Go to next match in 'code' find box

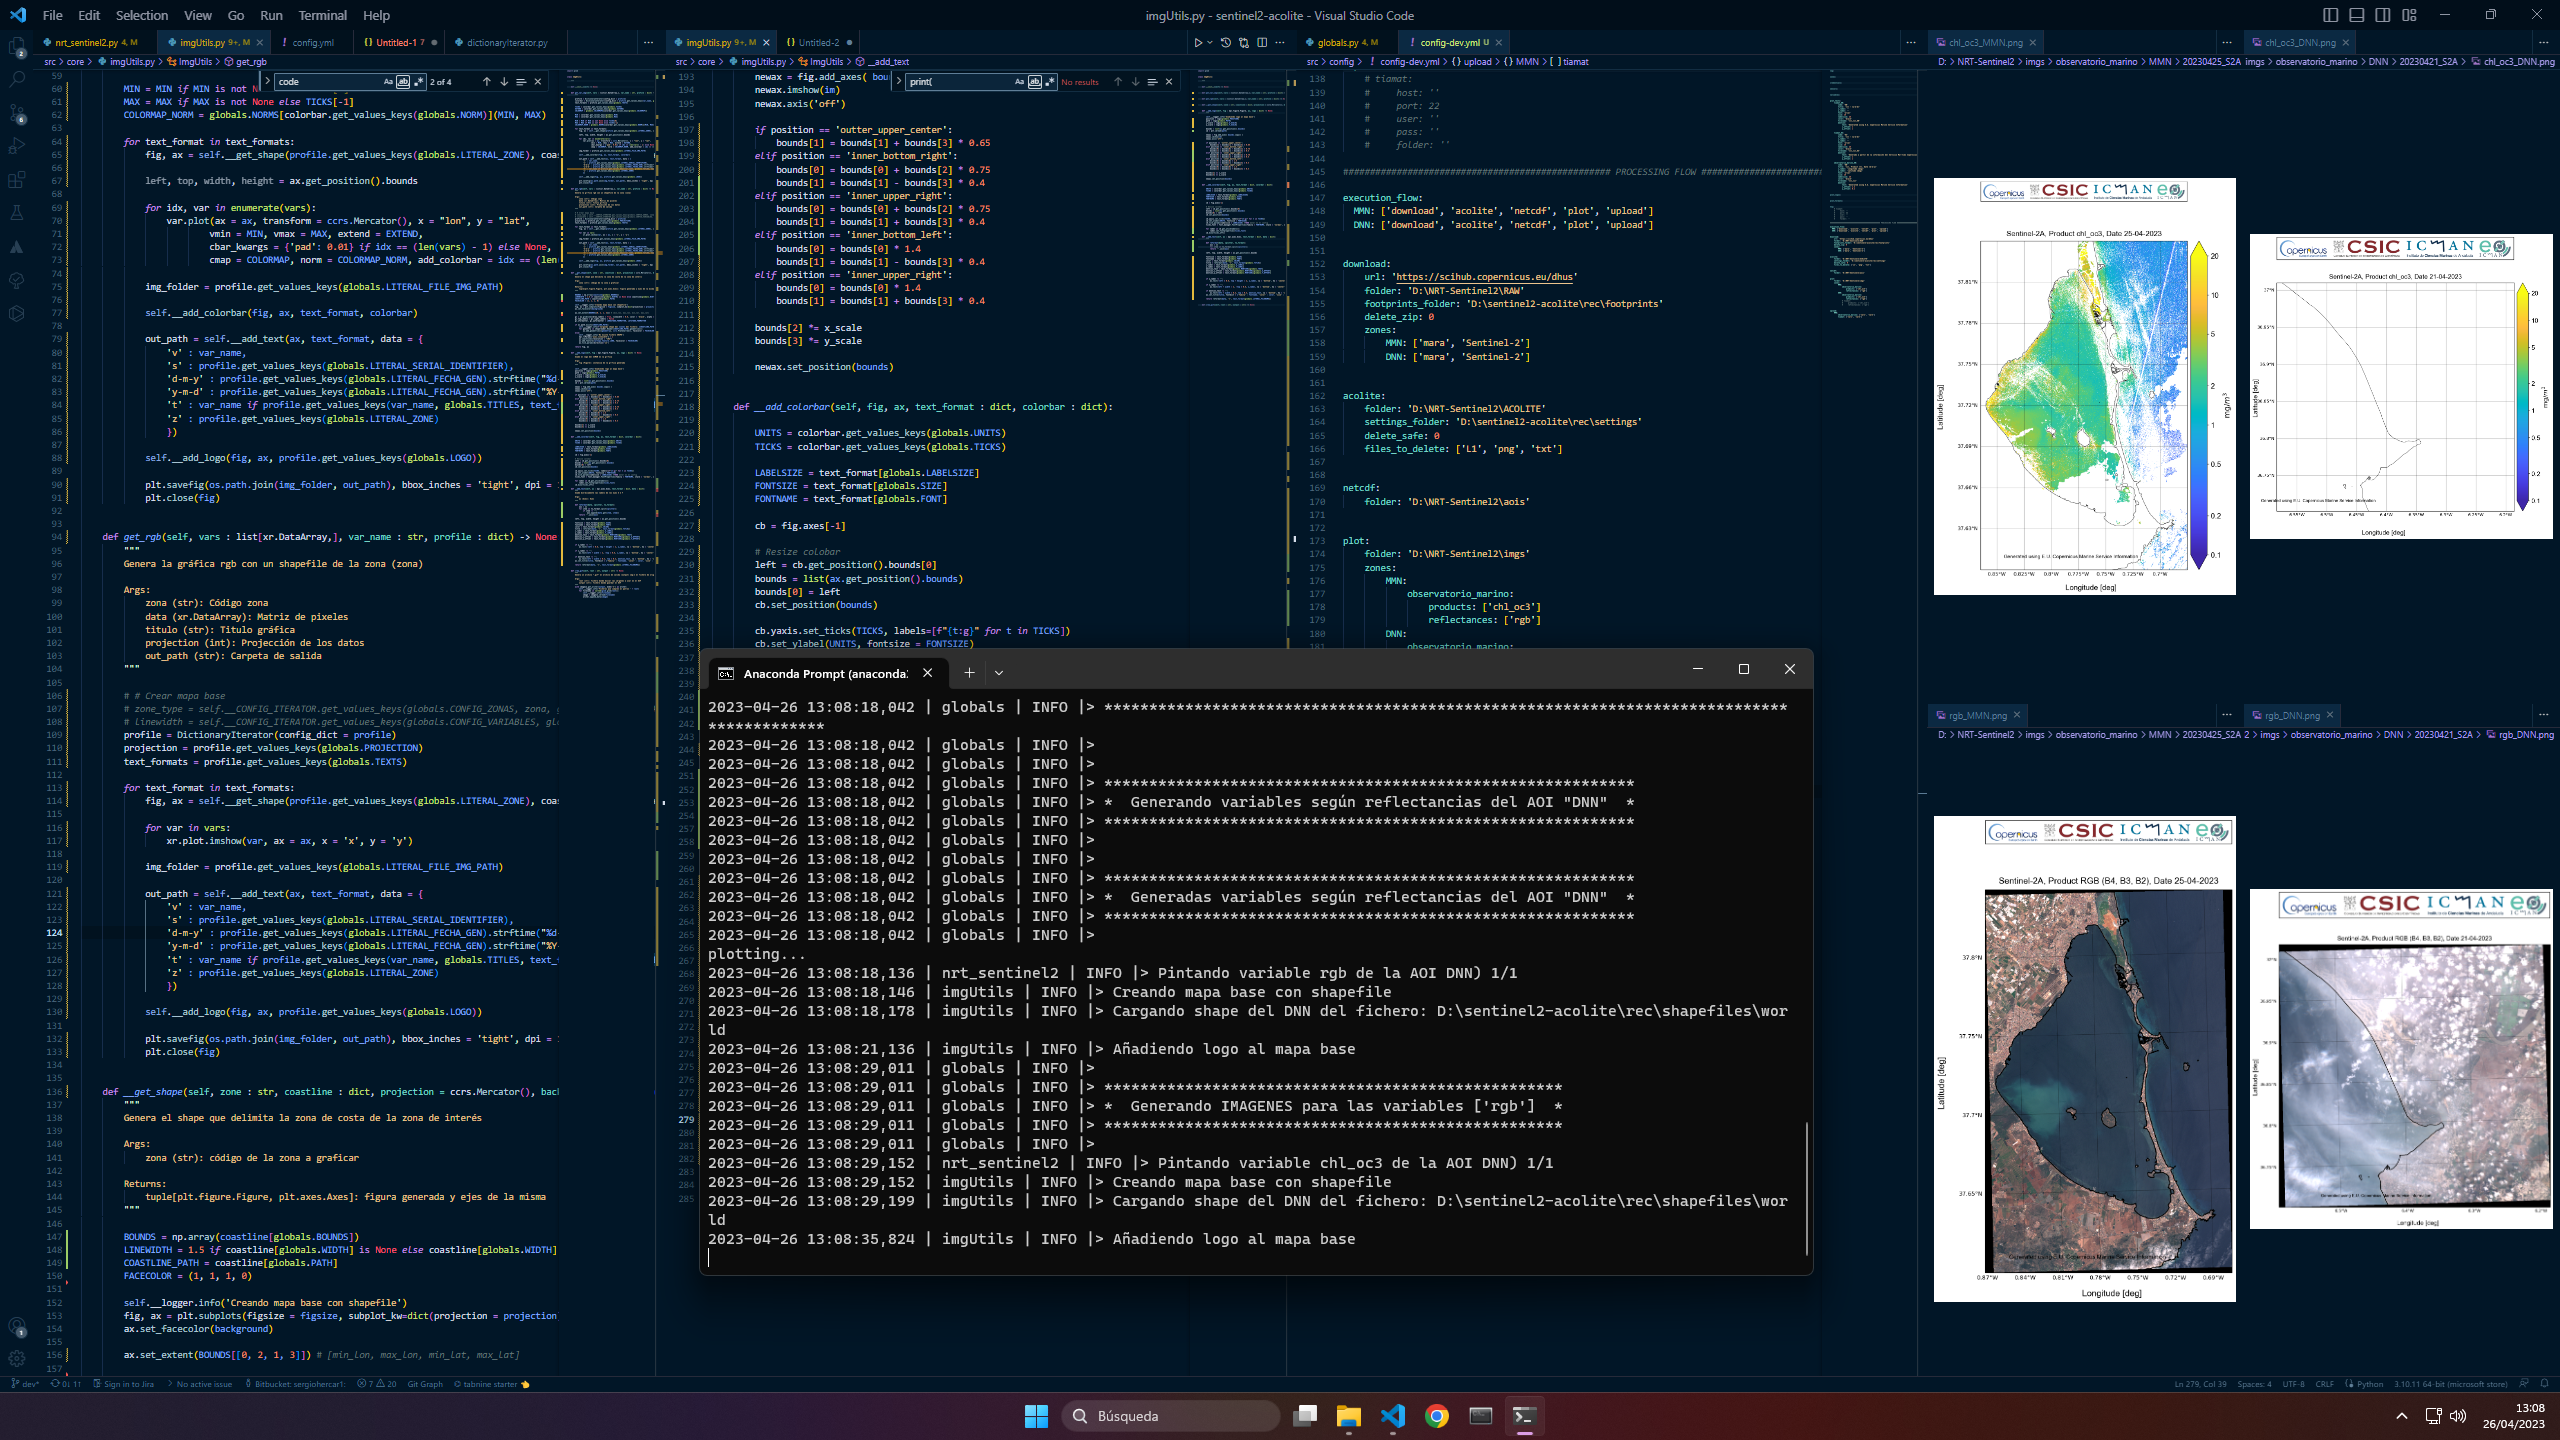click(x=504, y=82)
